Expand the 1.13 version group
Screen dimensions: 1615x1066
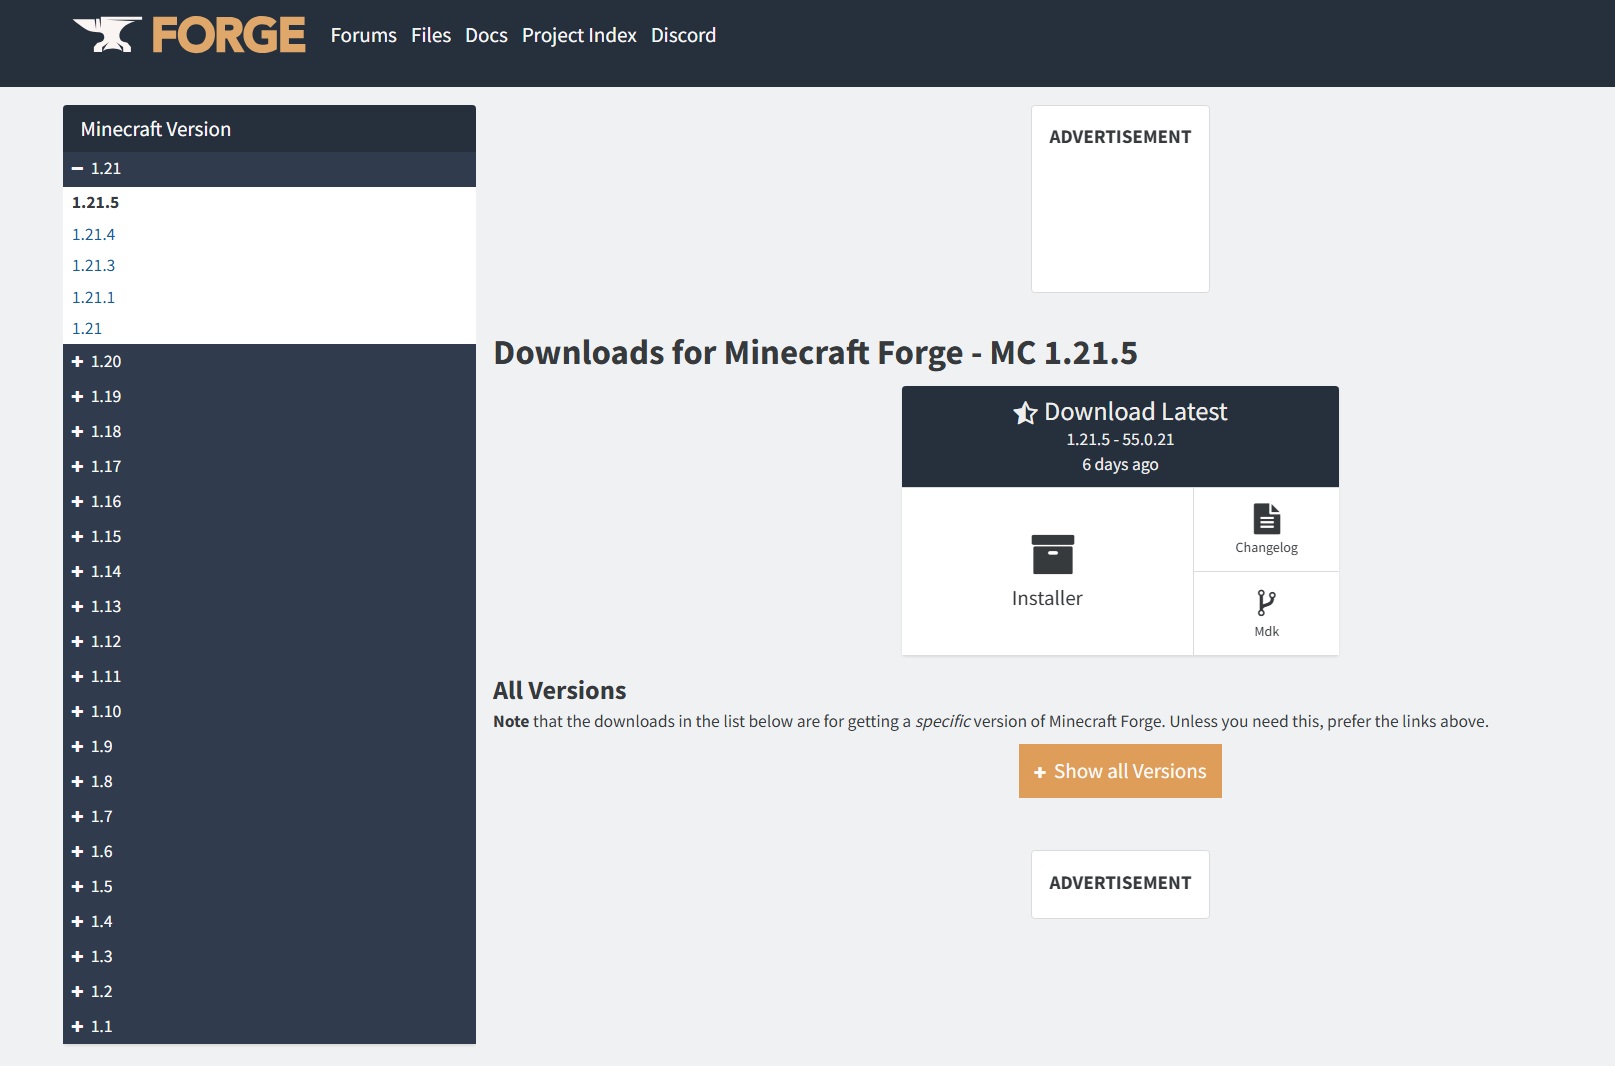[x=269, y=606]
